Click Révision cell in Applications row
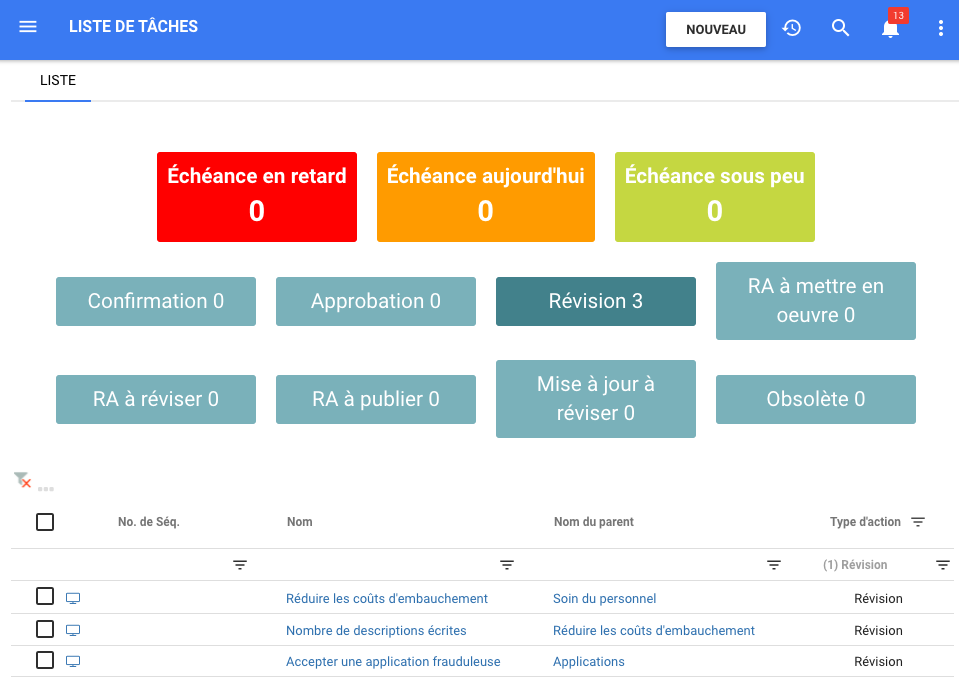The width and height of the screenshot is (959, 684). pos(878,661)
